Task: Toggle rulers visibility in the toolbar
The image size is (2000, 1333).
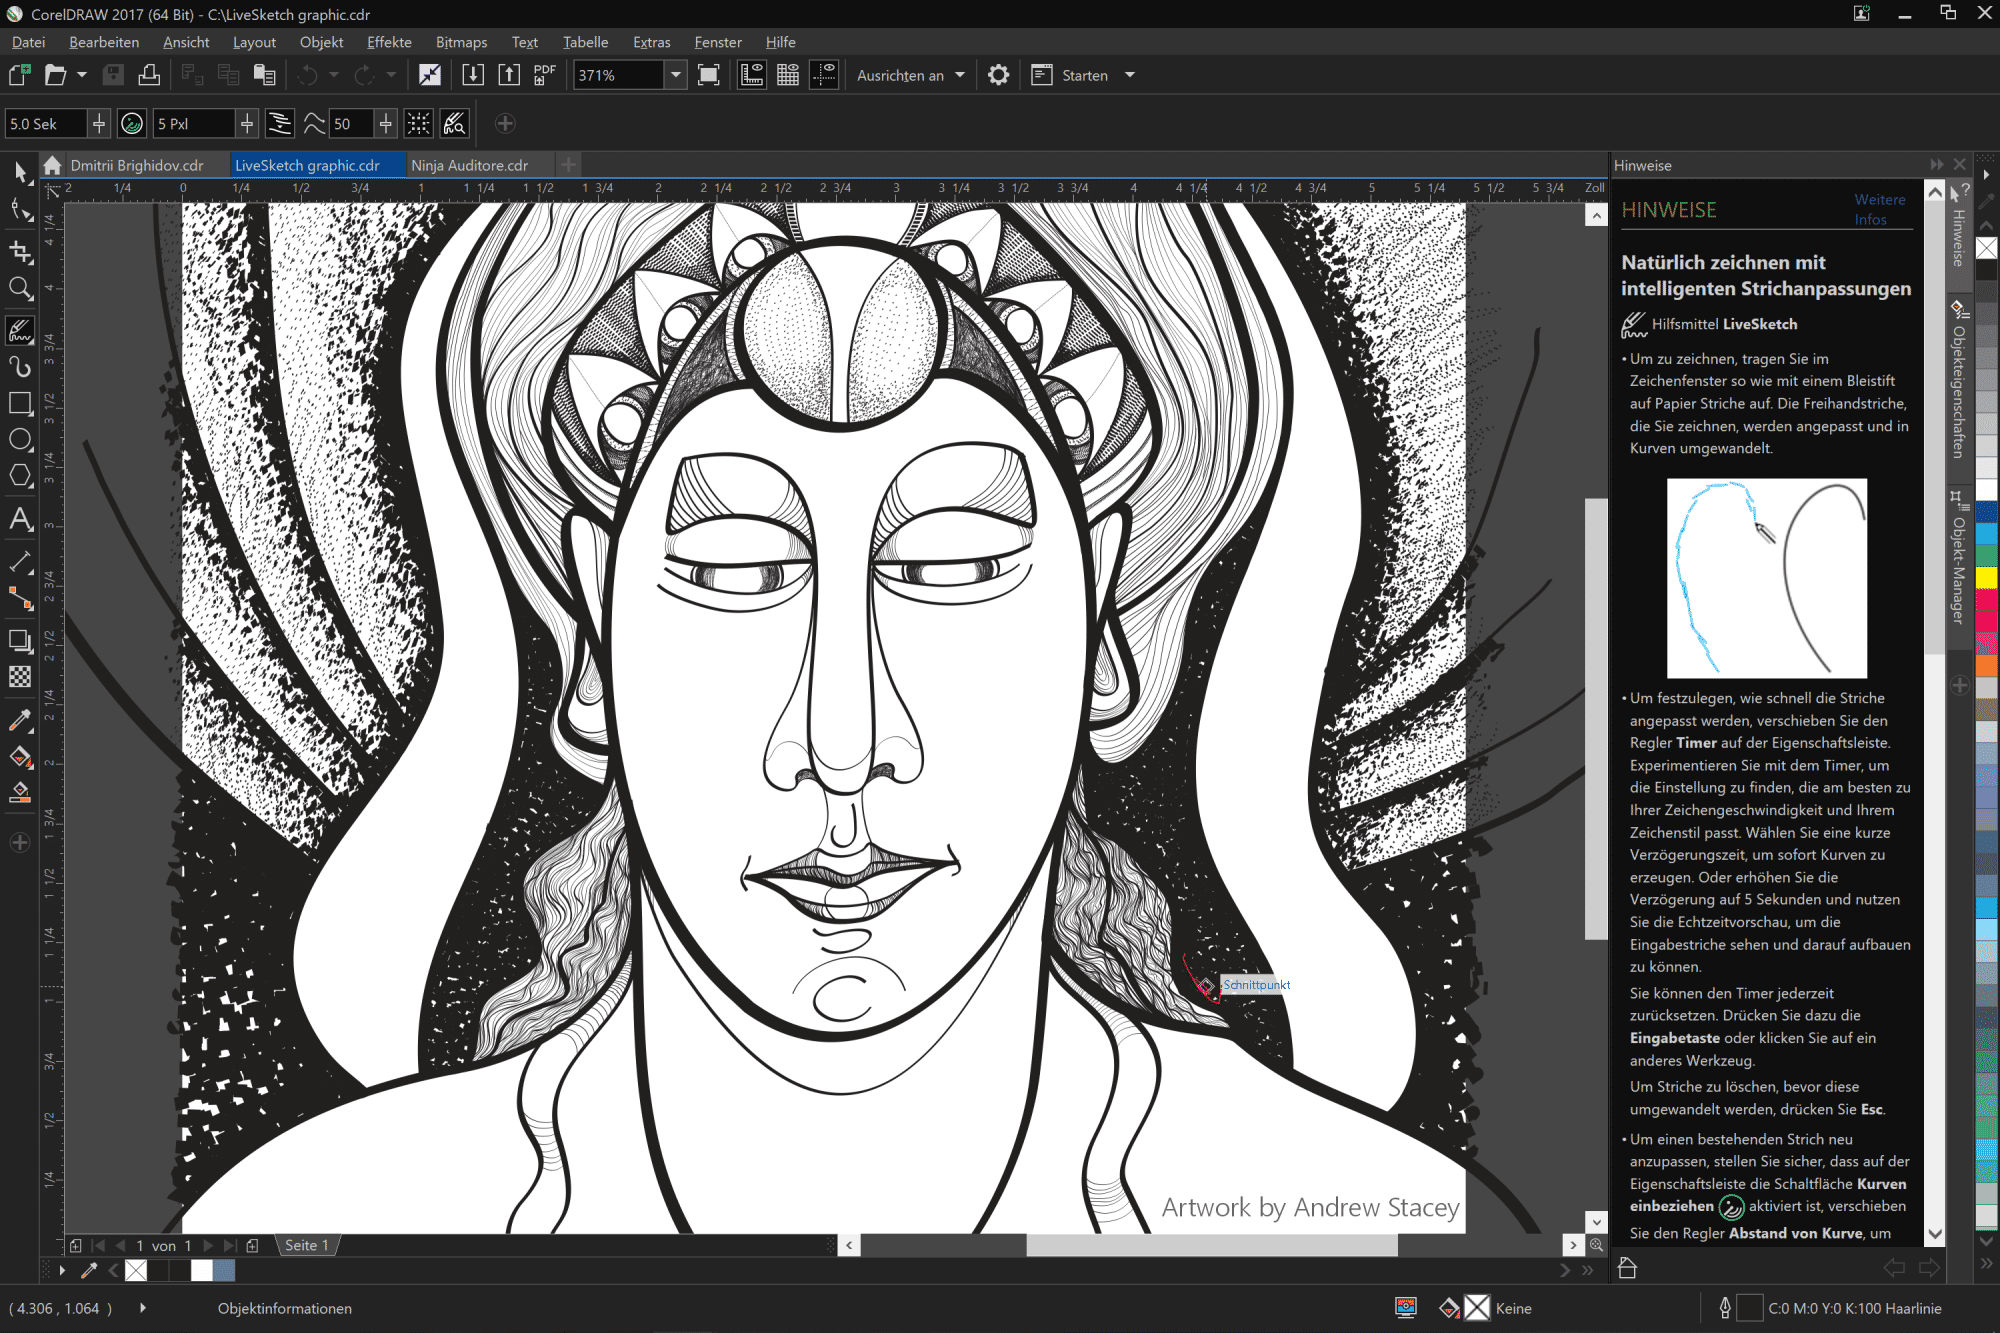Action: point(751,74)
